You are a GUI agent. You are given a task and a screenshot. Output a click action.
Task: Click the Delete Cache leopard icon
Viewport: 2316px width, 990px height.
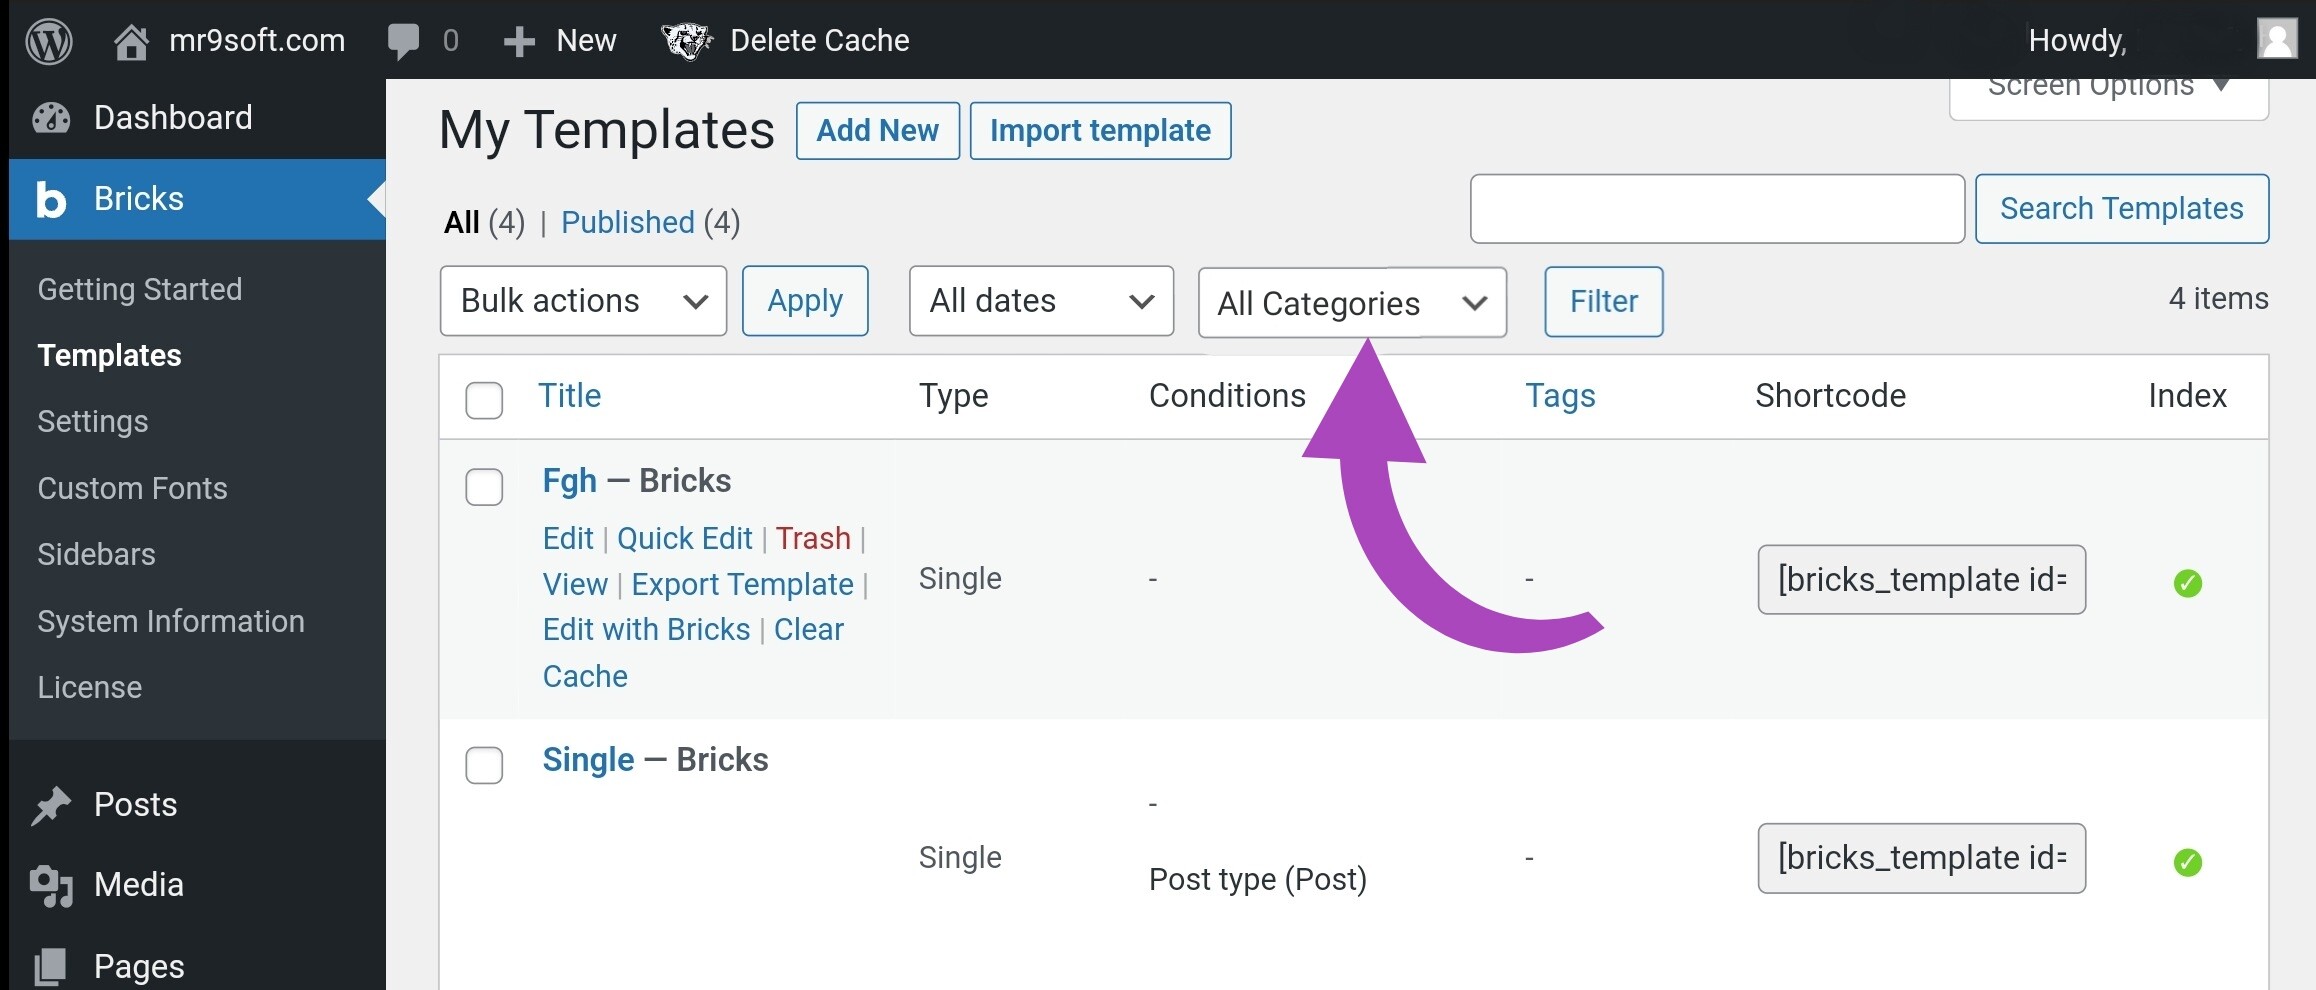click(x=685, y=40)
